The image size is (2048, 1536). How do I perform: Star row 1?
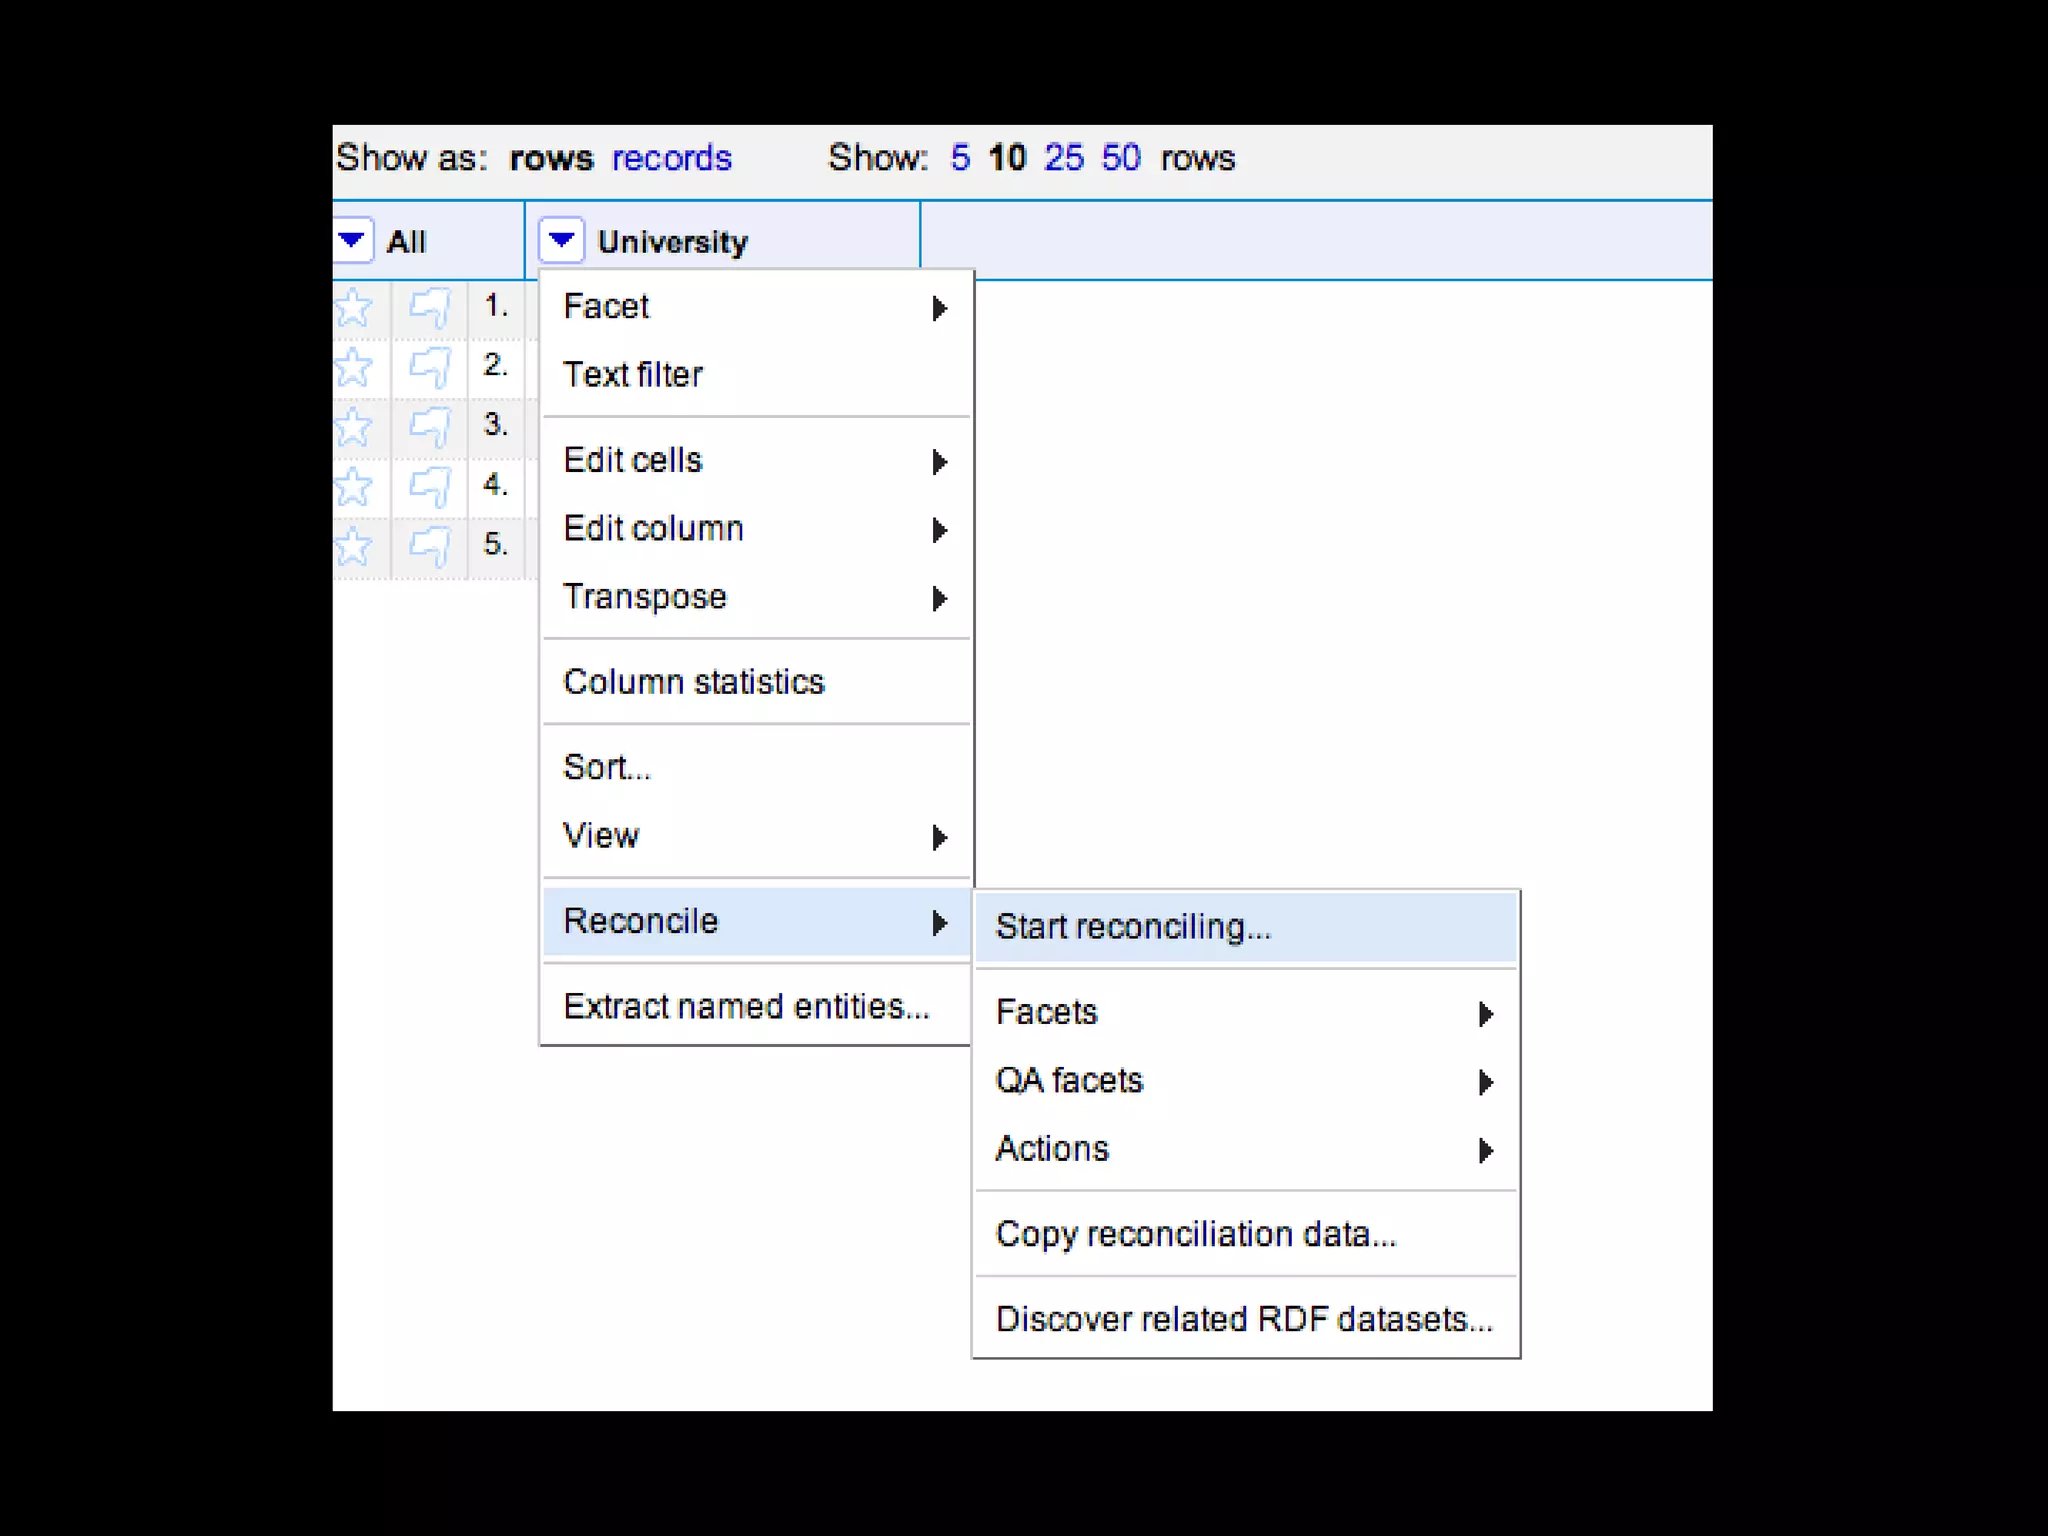[353, 307]
